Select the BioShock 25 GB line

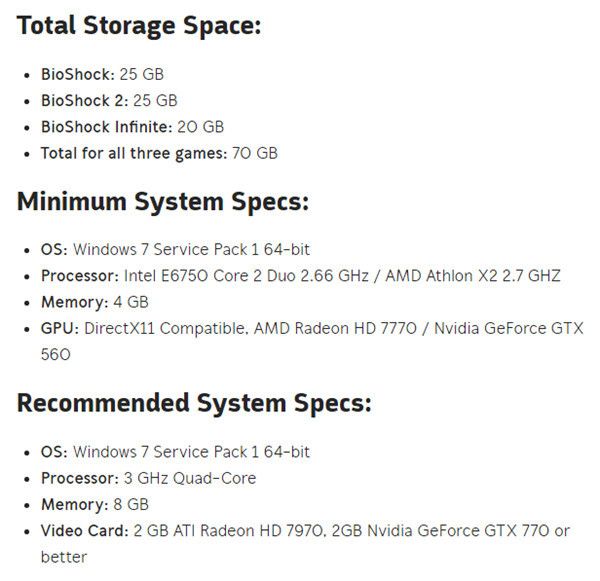point(102,74)
